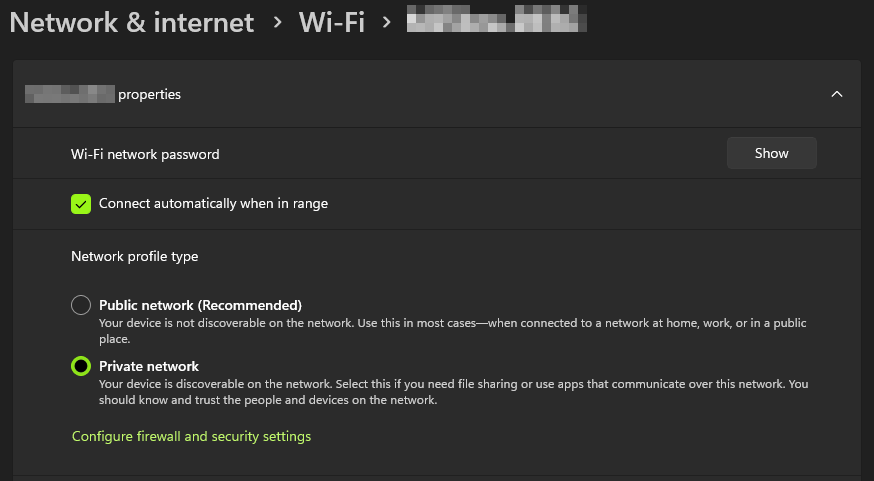Select the Public network radio button
874x481 pixels.
(x=81, y=305)
